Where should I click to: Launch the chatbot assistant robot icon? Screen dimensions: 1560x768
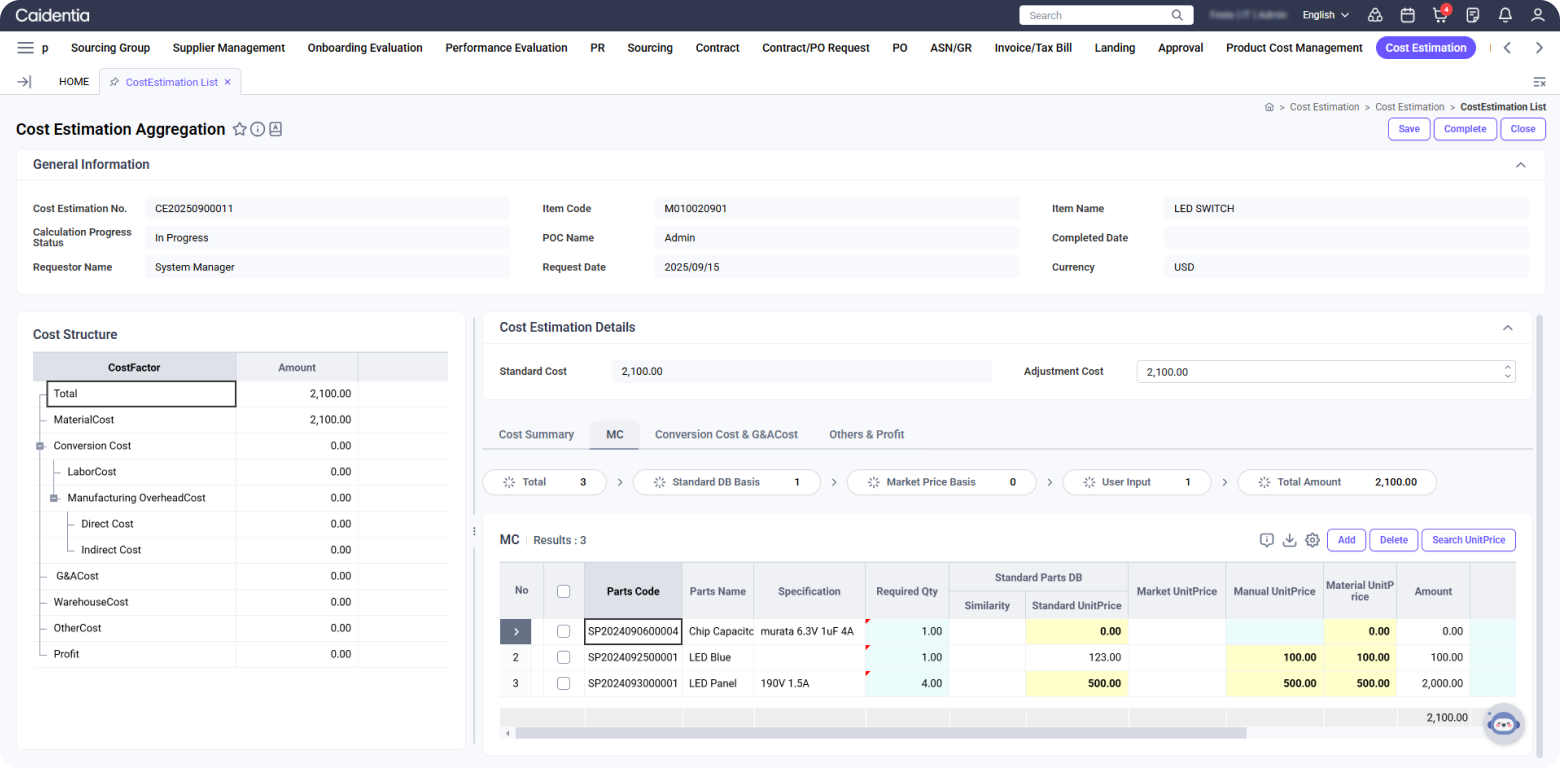pos(1503,724)
